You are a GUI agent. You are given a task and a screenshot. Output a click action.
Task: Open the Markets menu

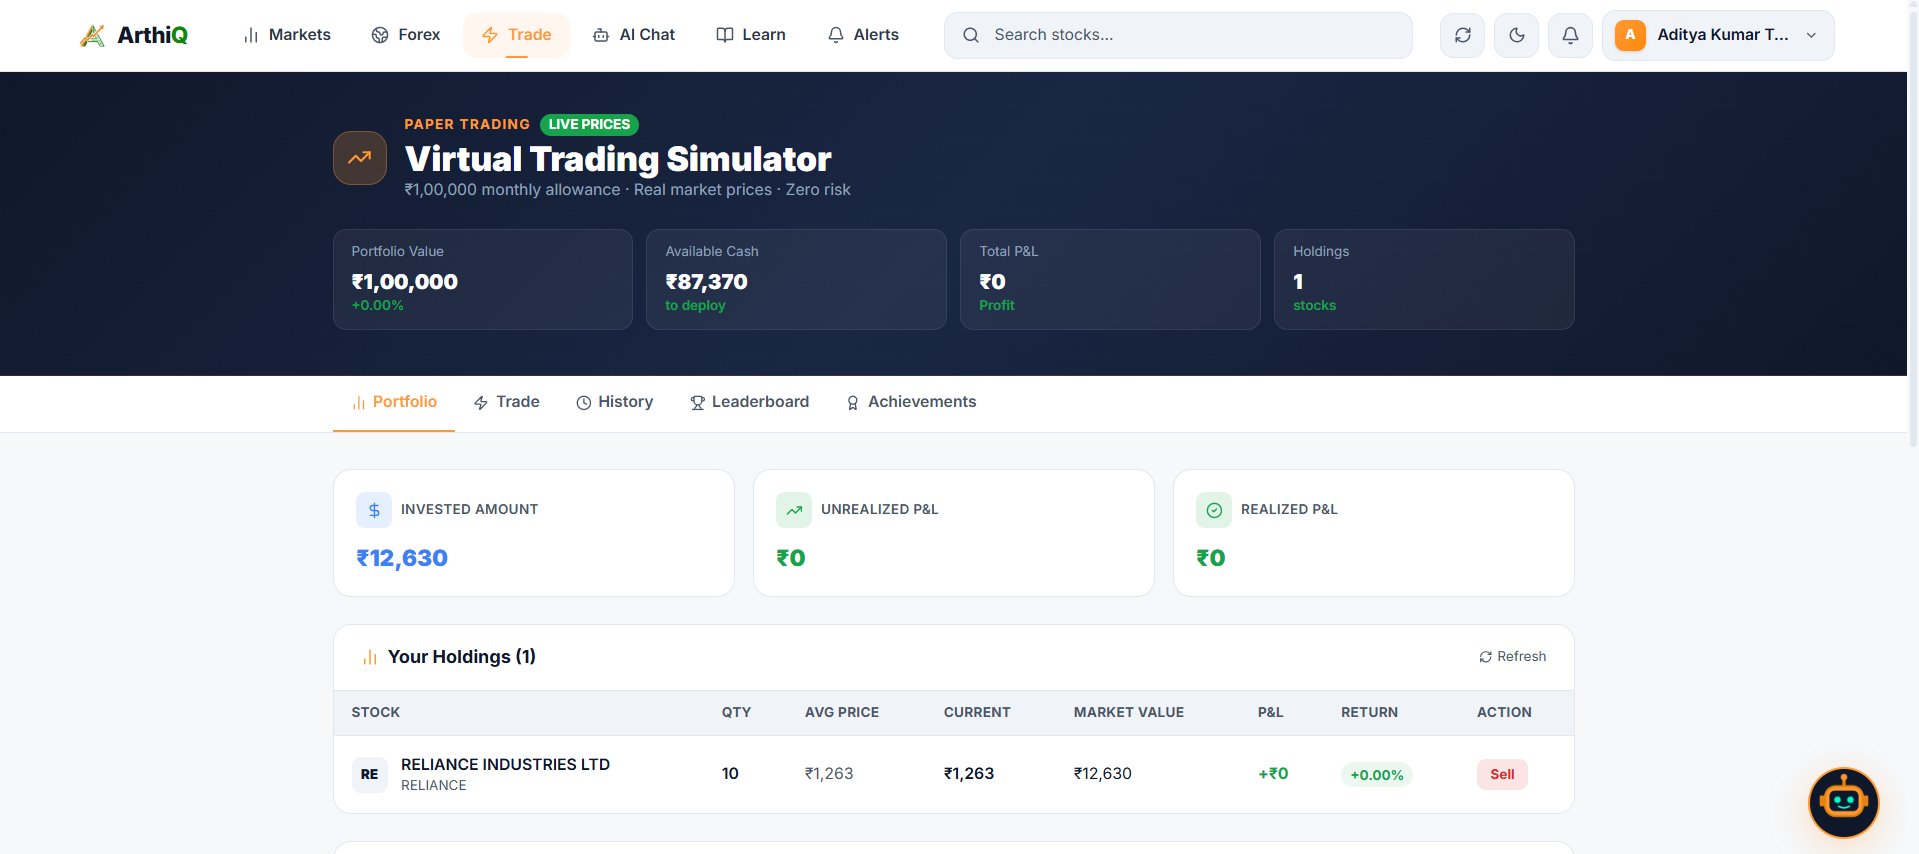coord(287,35)
